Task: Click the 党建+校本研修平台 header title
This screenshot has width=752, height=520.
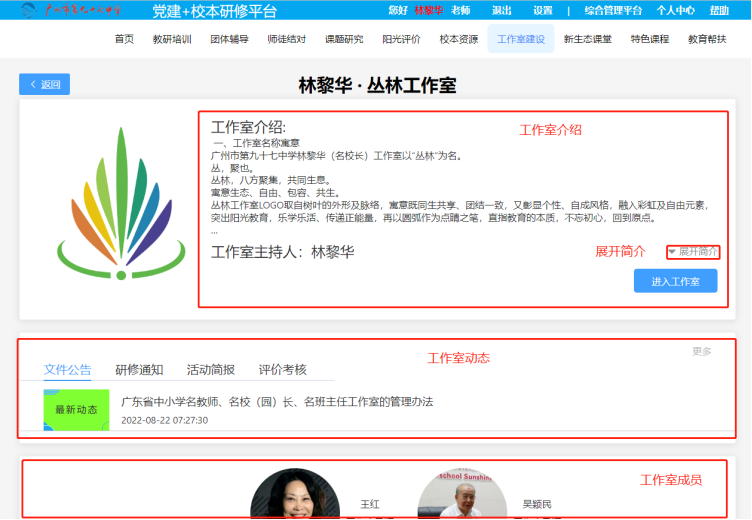Action: 214,11
